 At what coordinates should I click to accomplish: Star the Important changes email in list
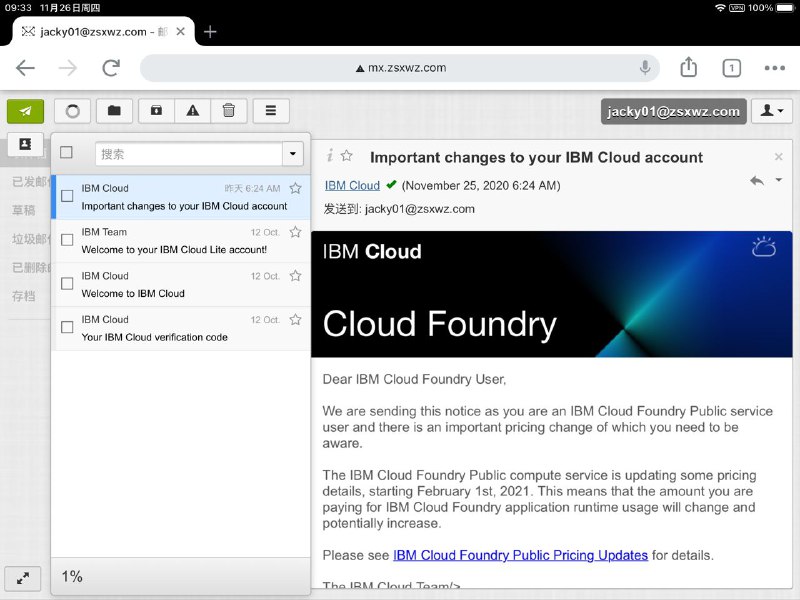[x=295, y=188]
